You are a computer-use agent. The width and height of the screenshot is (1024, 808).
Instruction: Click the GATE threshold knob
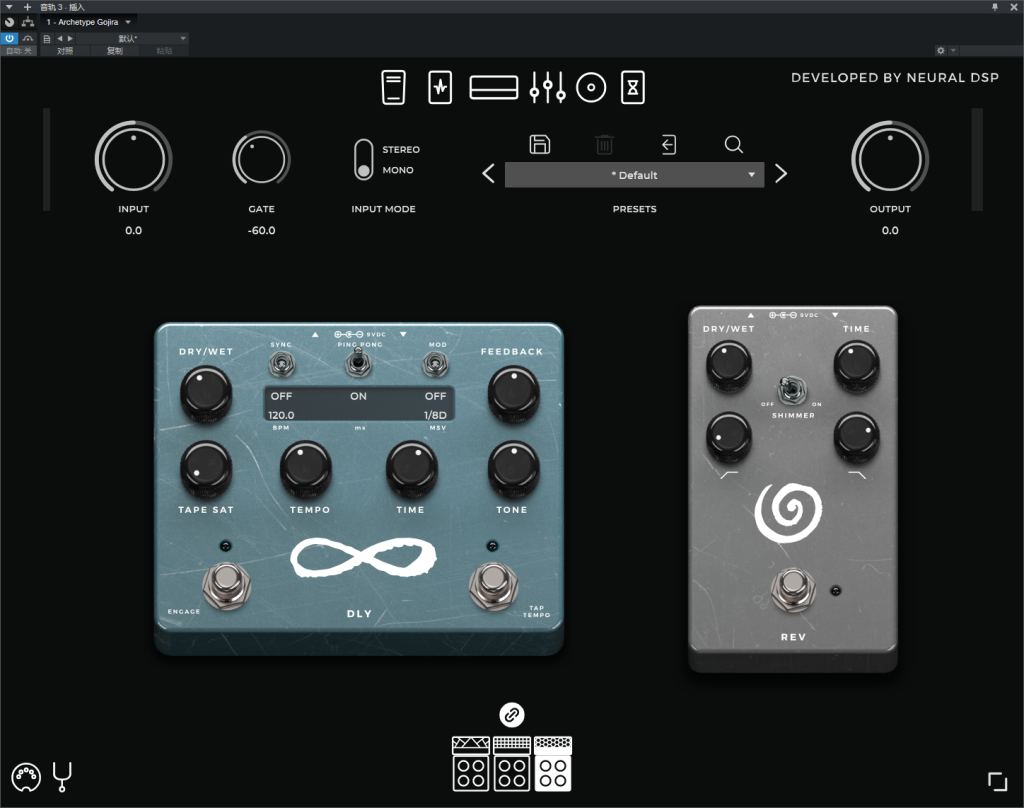(261, 159)
